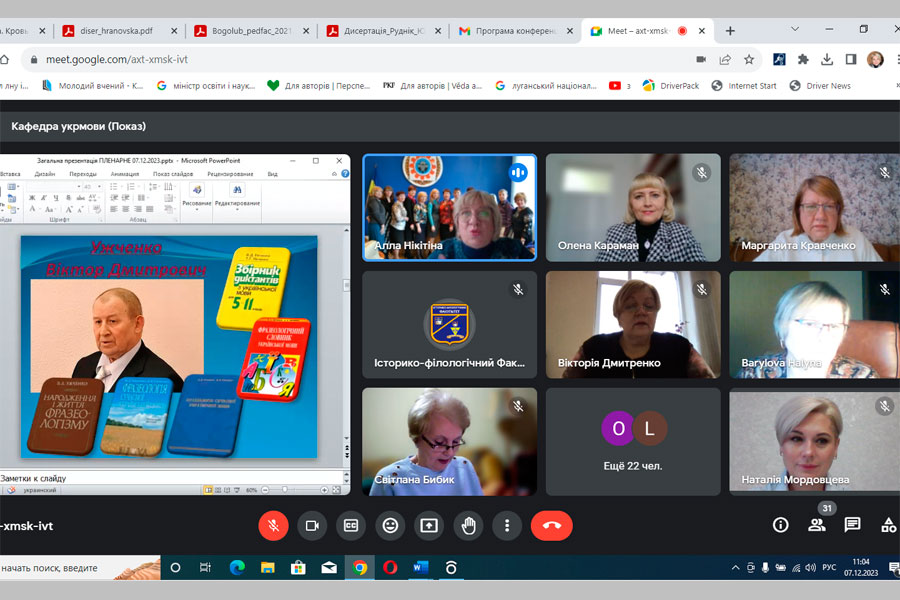
Task: Switch to Програма конференції Gmail tab
Action: pos(515,31)
